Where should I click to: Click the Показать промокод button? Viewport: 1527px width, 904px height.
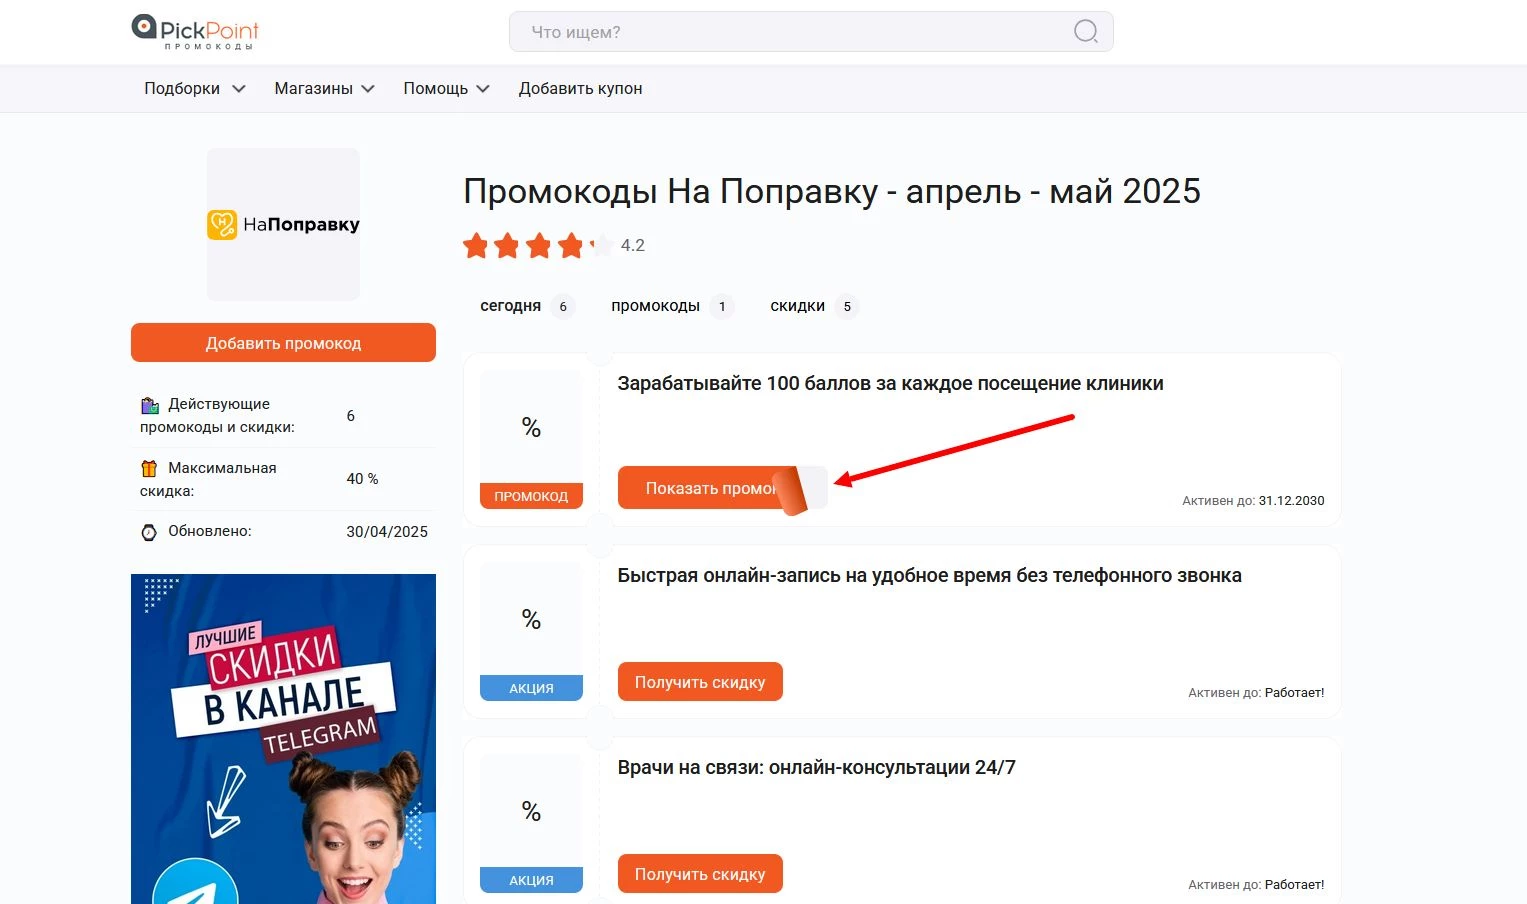click(x=722, y=488)
